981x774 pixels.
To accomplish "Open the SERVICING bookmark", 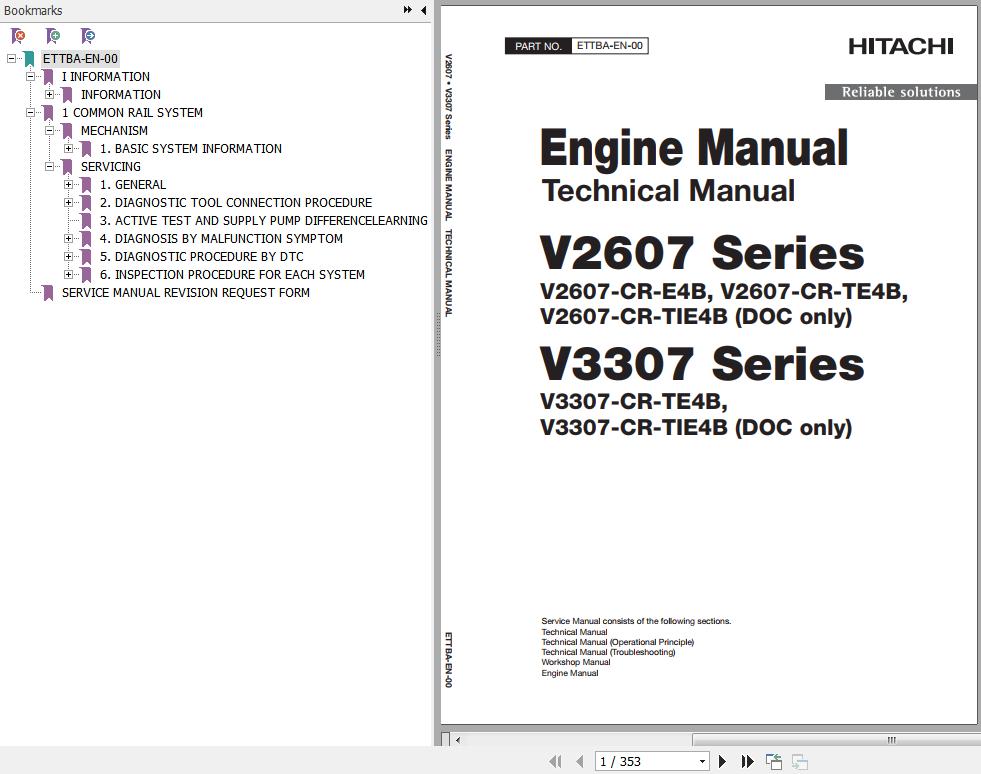I will point(111,166).
